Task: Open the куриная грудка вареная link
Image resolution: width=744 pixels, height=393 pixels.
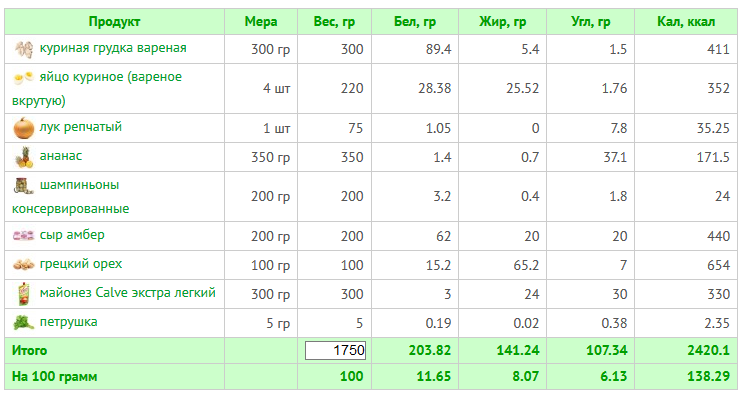Action: (113, 48)
